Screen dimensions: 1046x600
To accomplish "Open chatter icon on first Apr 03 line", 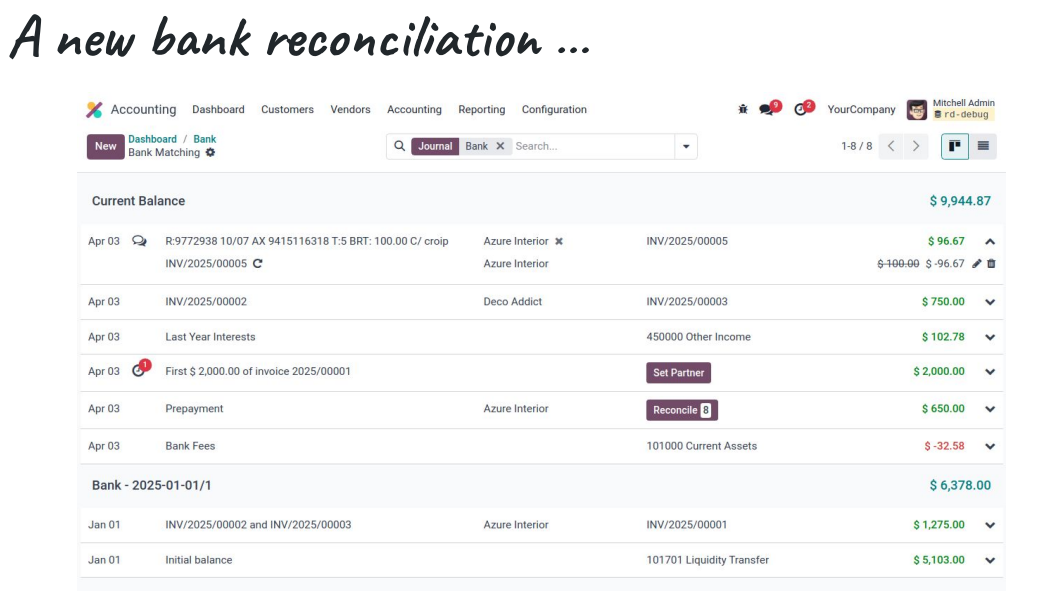I will click(139, 241).
